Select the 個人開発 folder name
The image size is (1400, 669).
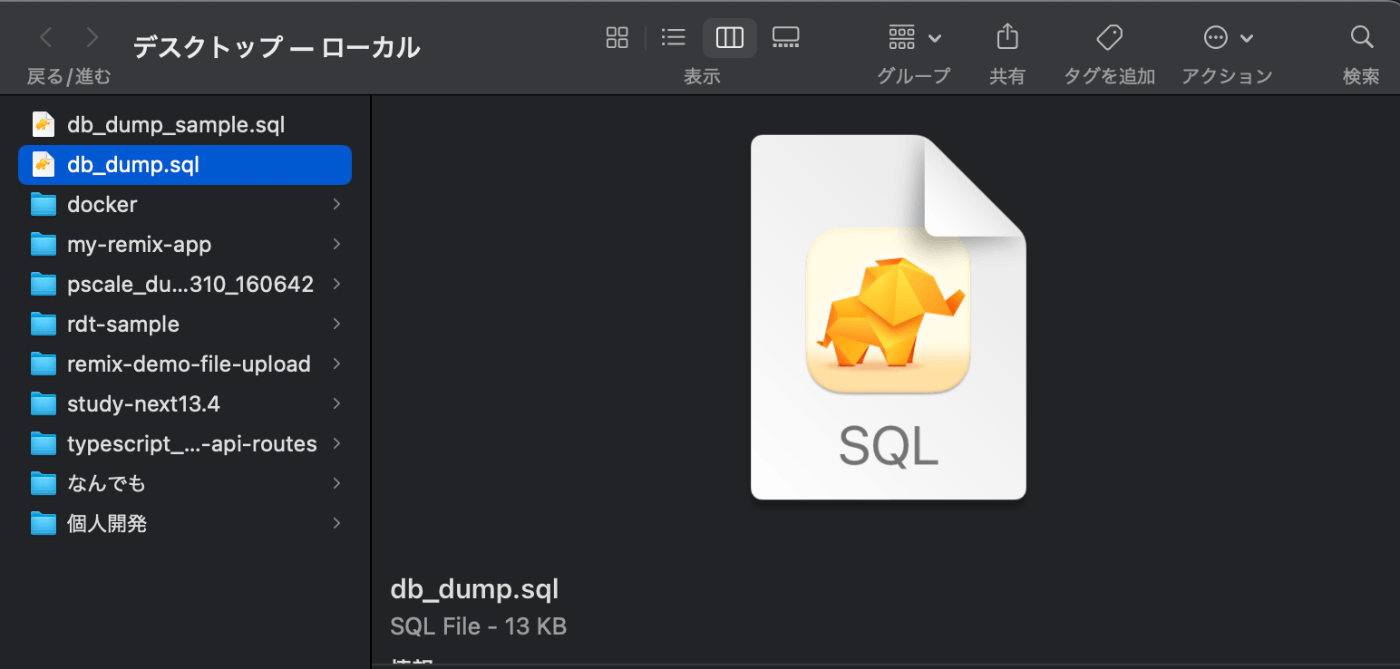tap(107, 523)
